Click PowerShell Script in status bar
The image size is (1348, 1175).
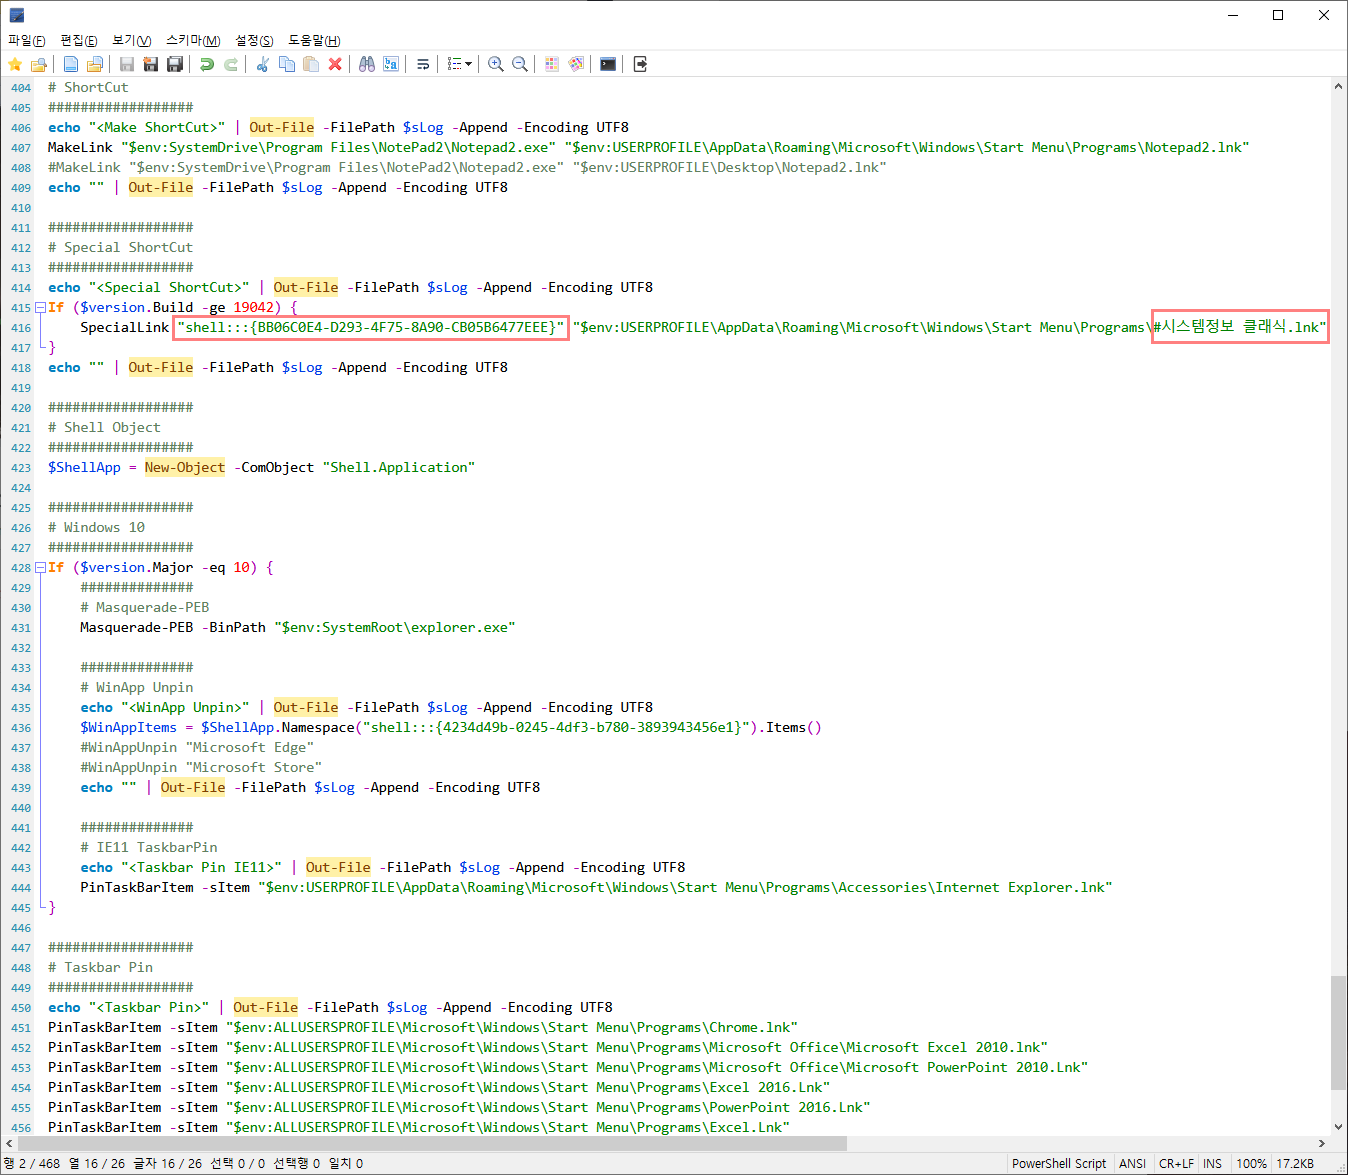click(x=1059, y=1164)
